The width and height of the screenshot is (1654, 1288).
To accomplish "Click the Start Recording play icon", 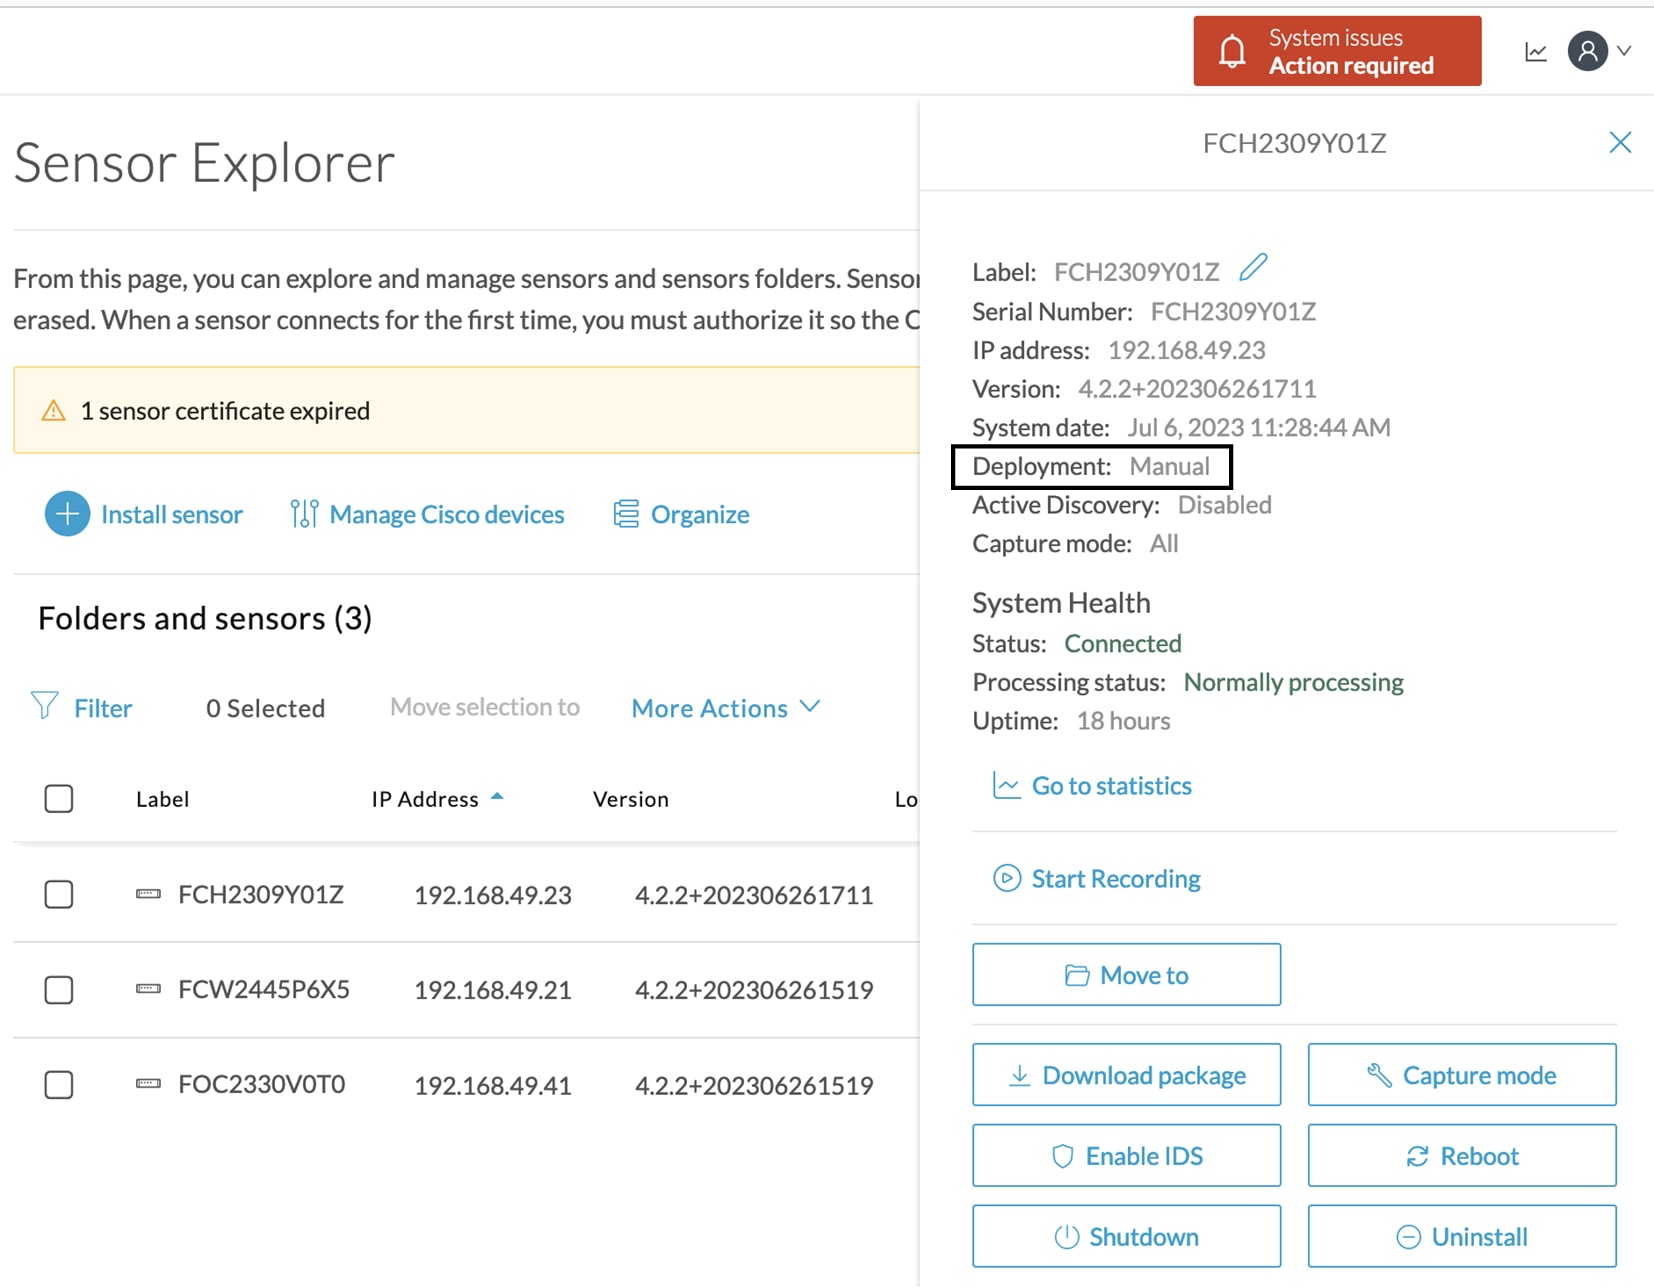I will pyautogui.click(x=1006, y=878).
